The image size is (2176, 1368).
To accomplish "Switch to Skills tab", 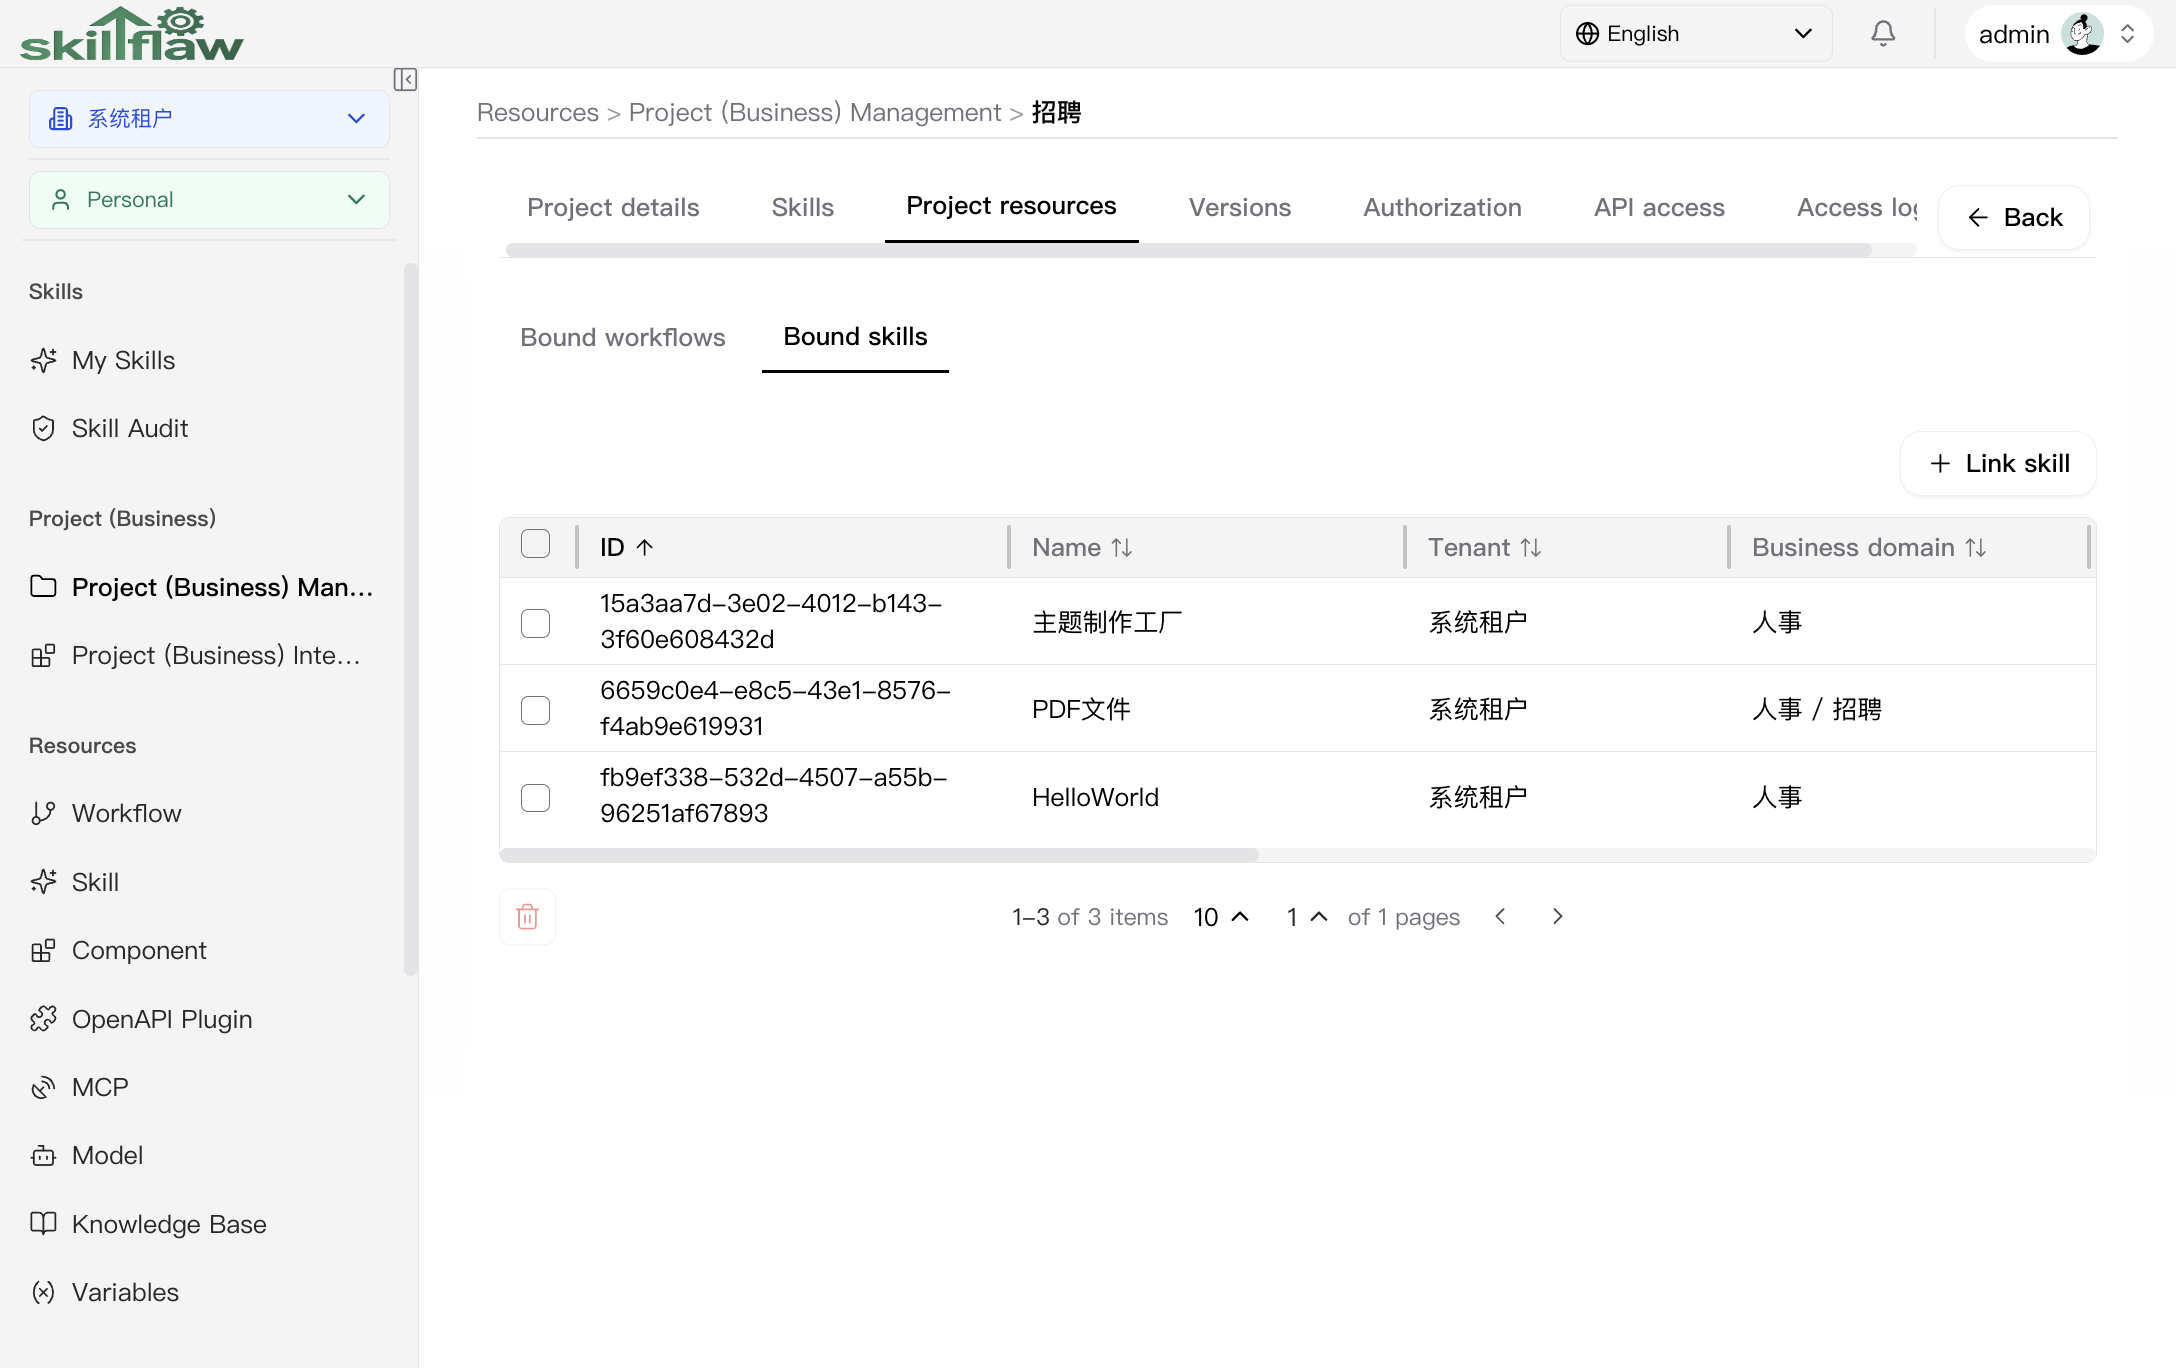I will click(803, 208).
